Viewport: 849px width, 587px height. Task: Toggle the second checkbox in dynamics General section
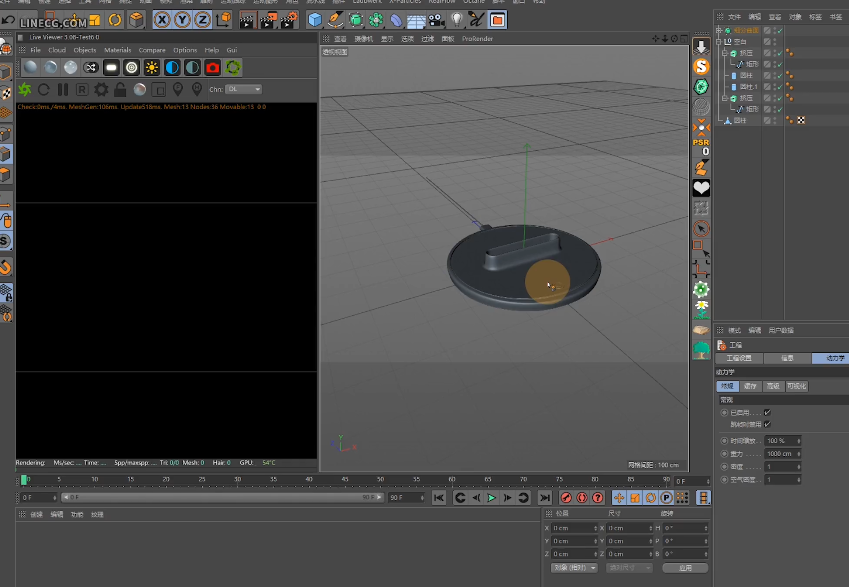pos(767,424)
